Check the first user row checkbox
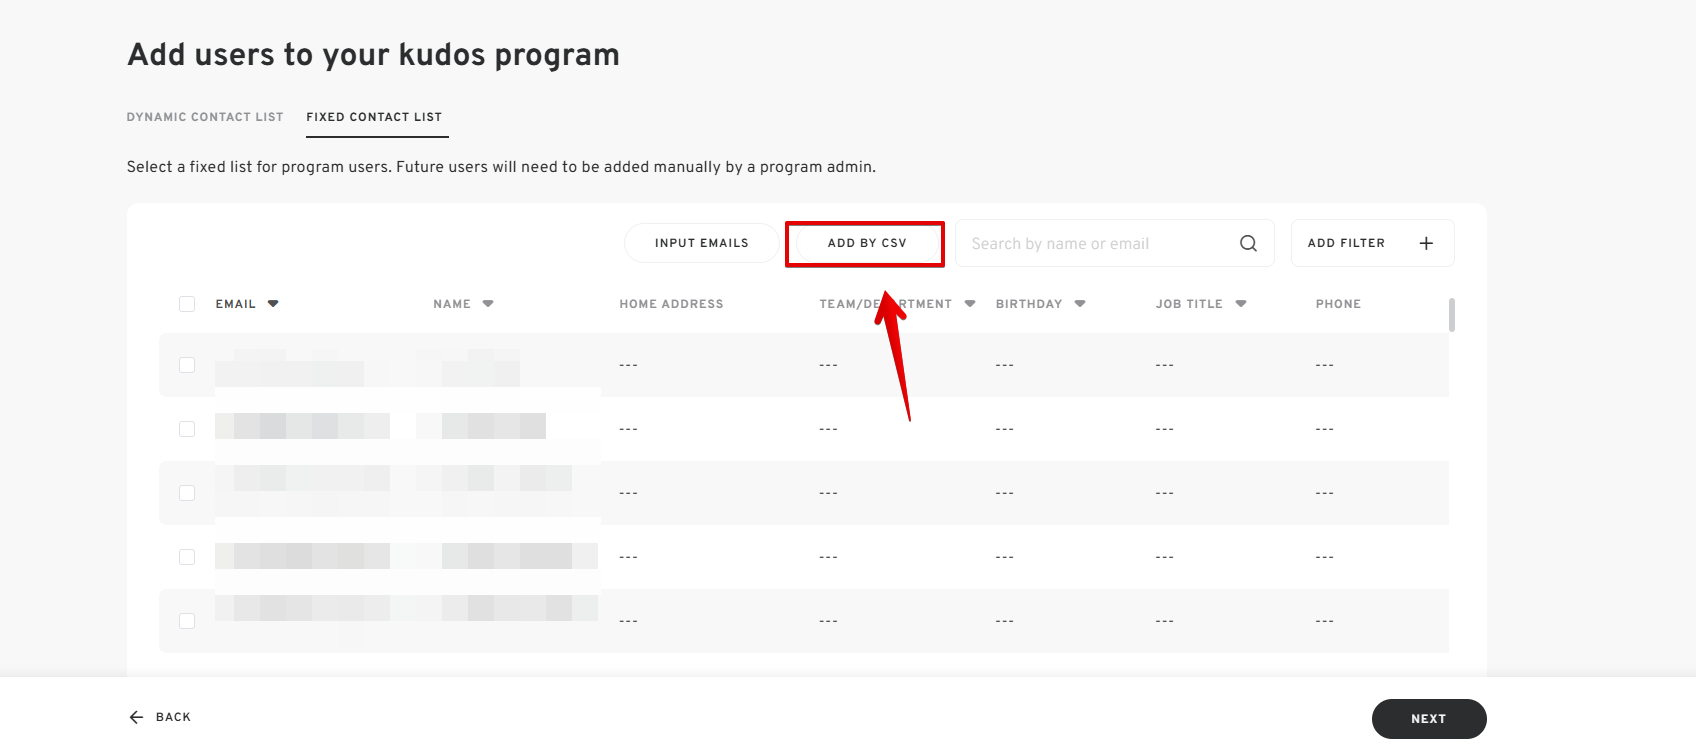This screenshot has height=751, width=1696. 187,365
